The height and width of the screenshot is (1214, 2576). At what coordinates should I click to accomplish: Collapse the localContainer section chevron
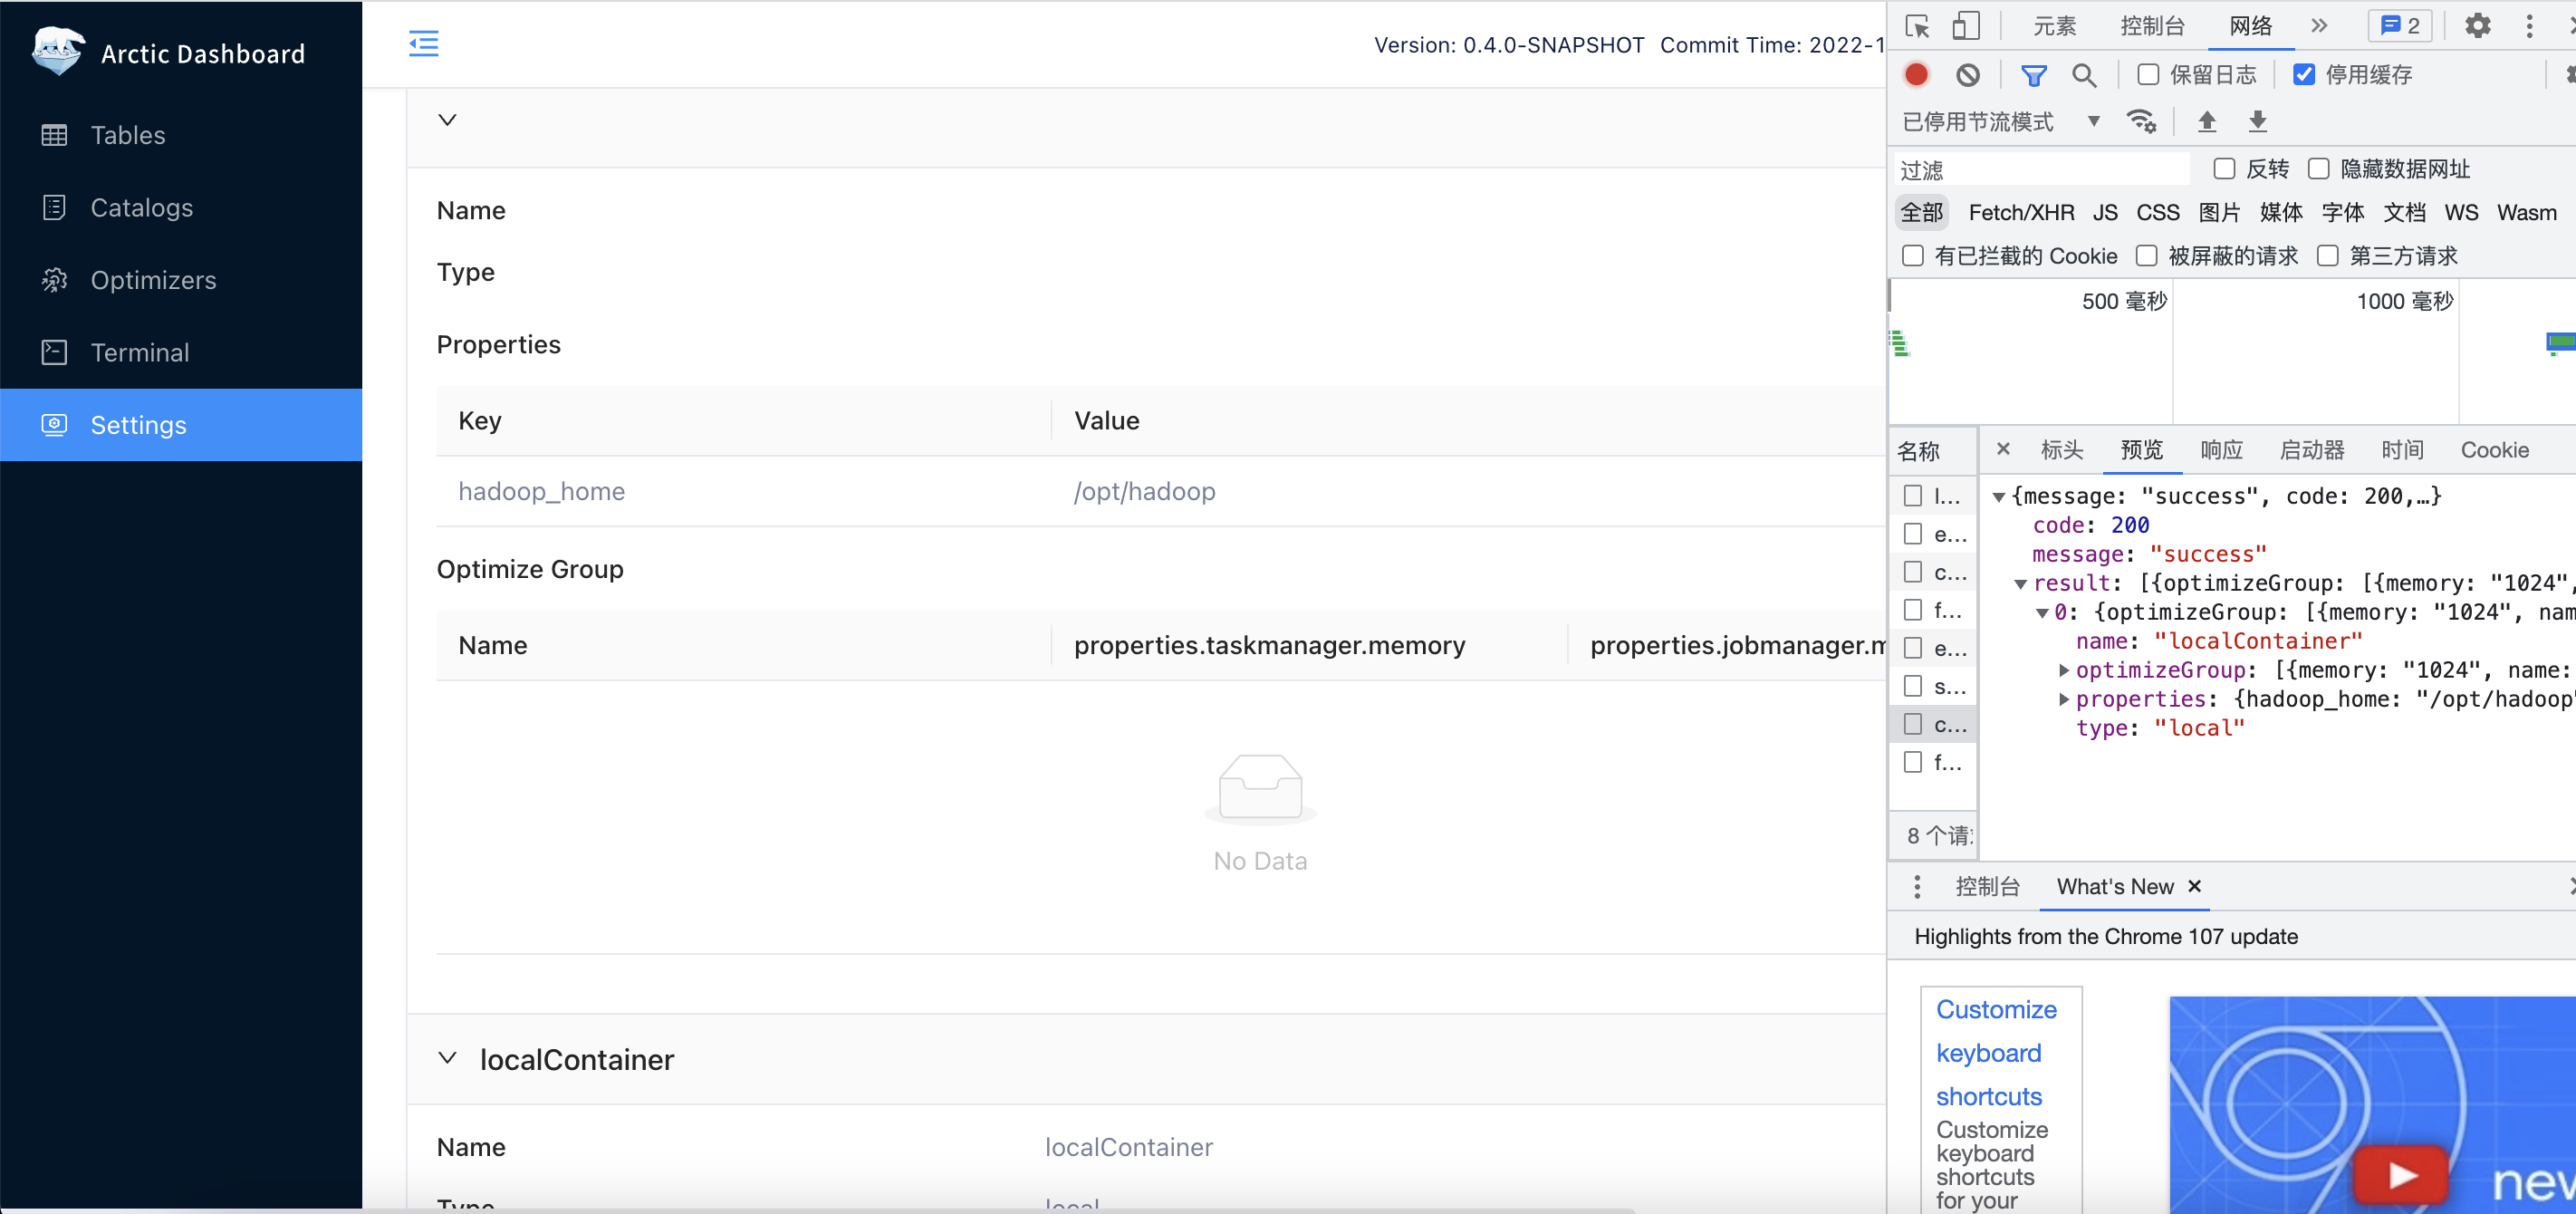click(448, 1058)
